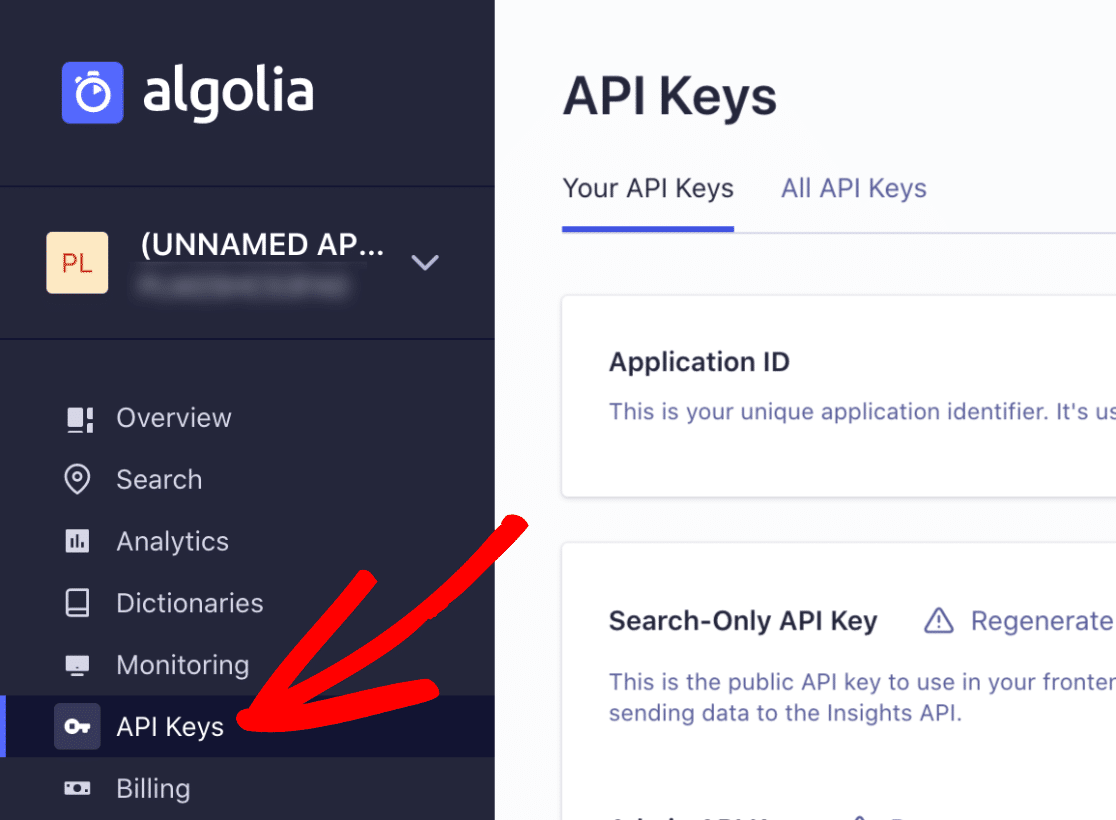Click the Algolia stopwatch logo icon

coord(92,92)
